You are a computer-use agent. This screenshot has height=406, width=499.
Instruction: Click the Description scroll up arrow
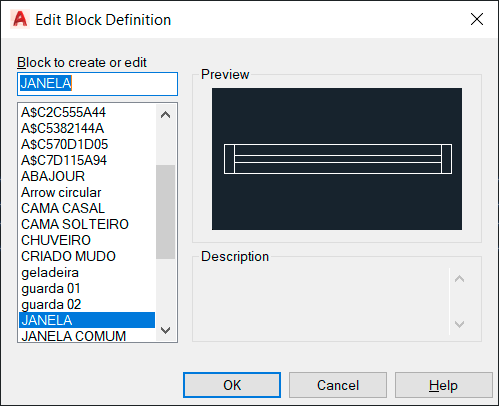pyautogui.click(x=459, y=279)
